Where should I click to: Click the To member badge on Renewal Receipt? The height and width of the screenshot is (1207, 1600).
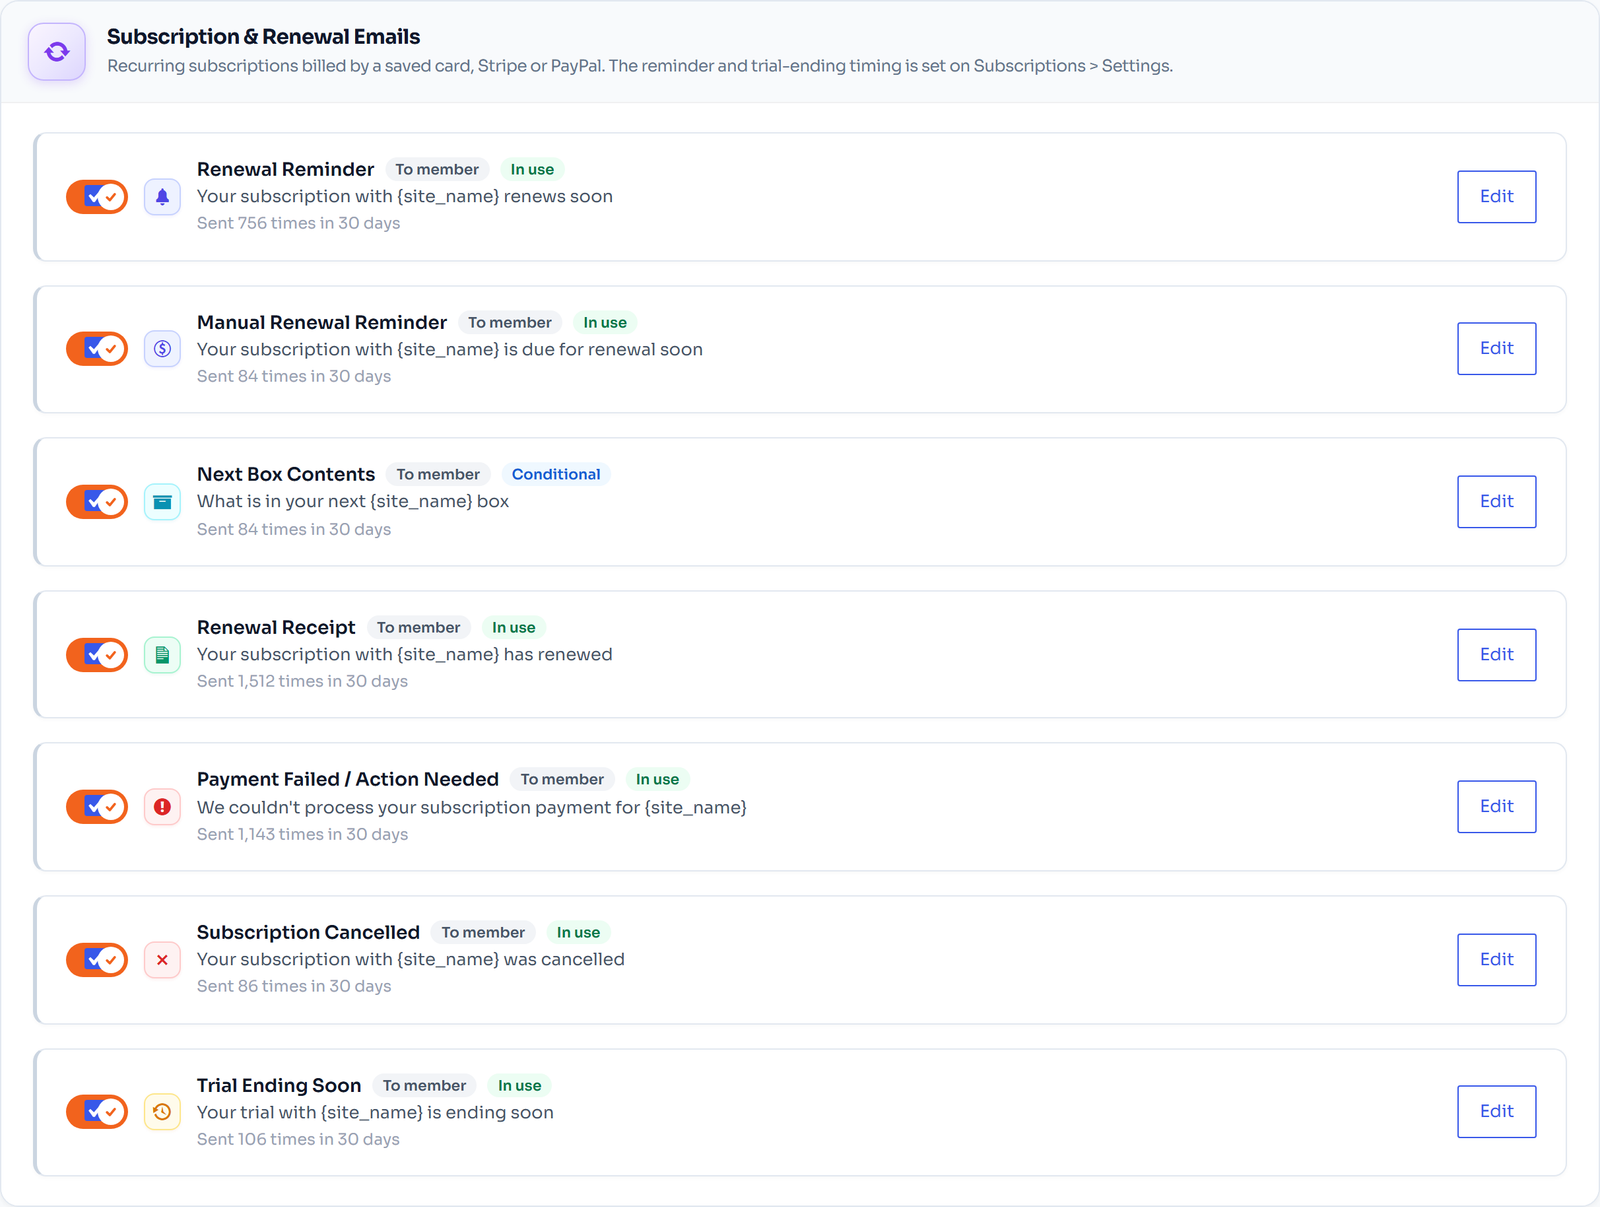pos(418,627)
